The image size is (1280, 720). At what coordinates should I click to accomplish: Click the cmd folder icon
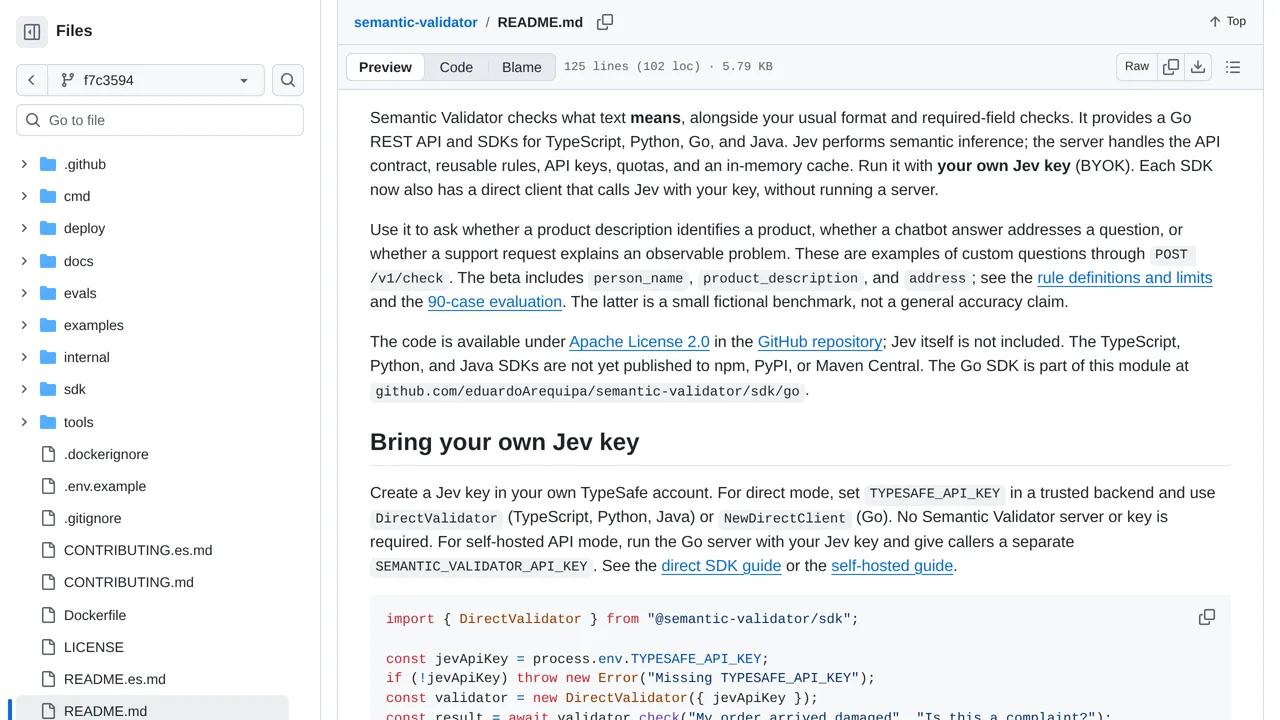(x=48, y=196)
